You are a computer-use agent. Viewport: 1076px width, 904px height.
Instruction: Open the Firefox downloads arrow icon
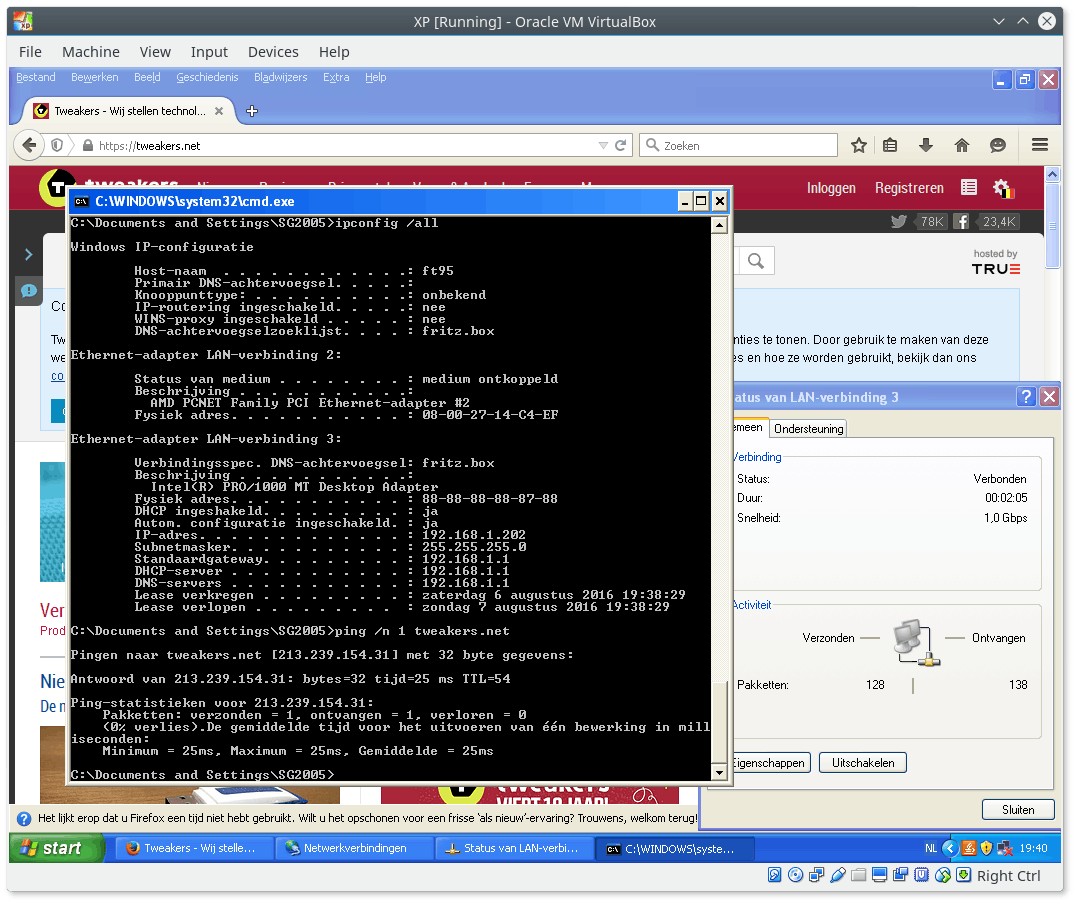pos(926,146)
